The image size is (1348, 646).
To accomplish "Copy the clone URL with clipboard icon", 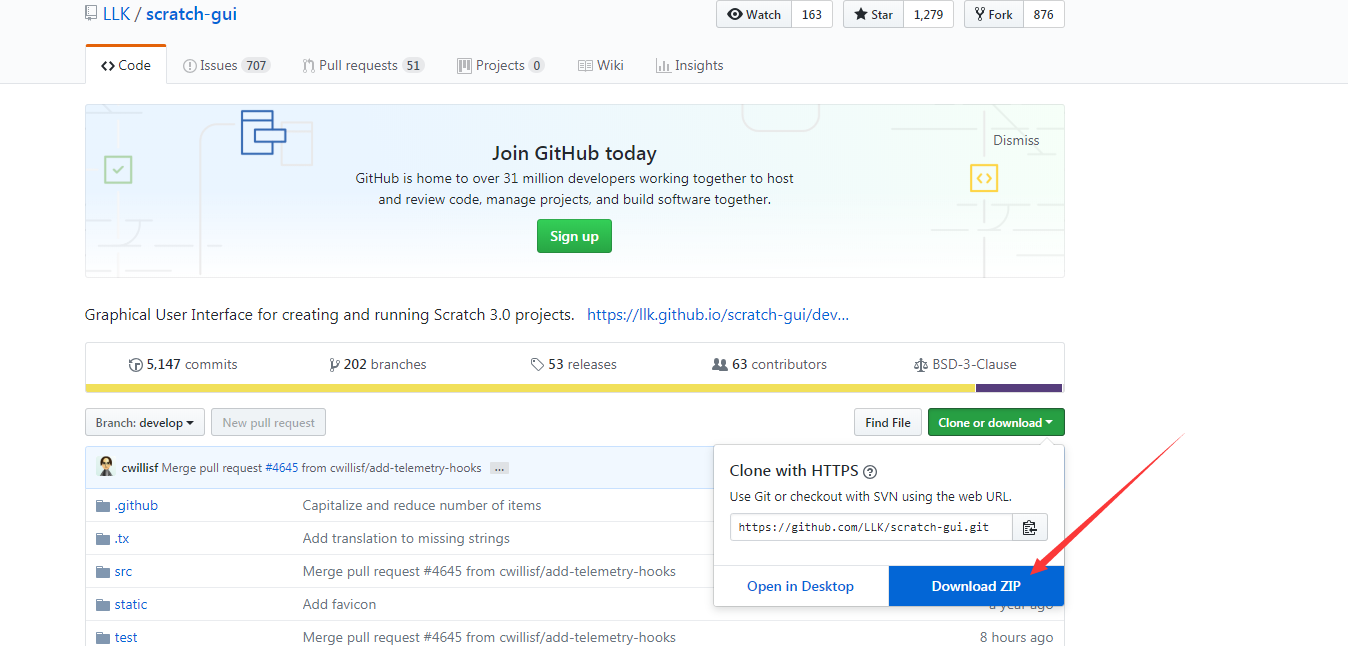I will tap(1029, 527).
